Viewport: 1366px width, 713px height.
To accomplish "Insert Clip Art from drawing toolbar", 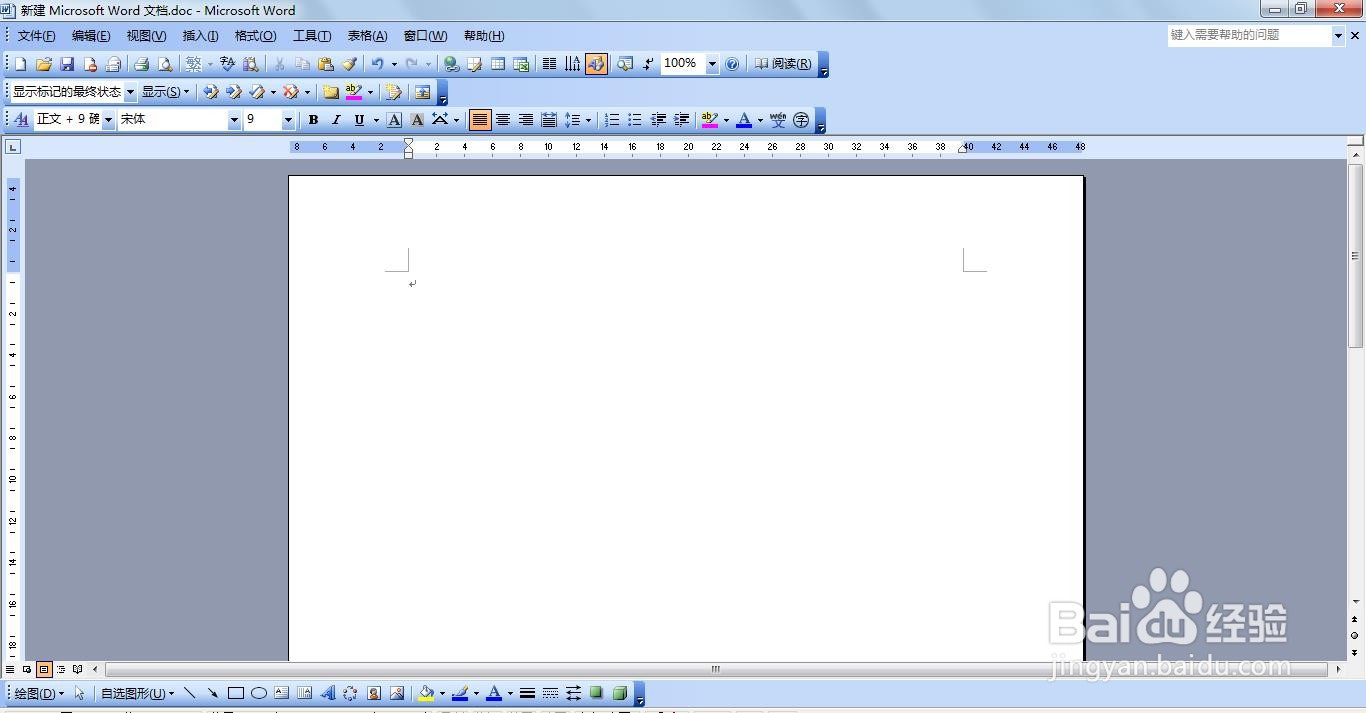I will coord(374,693).
